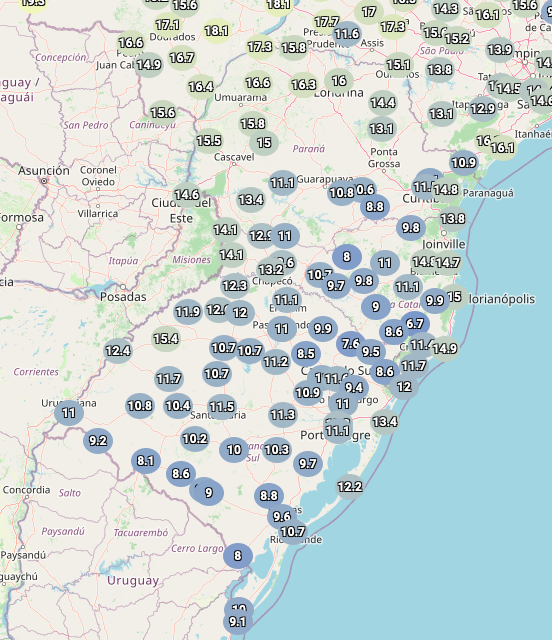Click the 10.2 temperature marker

195,439
